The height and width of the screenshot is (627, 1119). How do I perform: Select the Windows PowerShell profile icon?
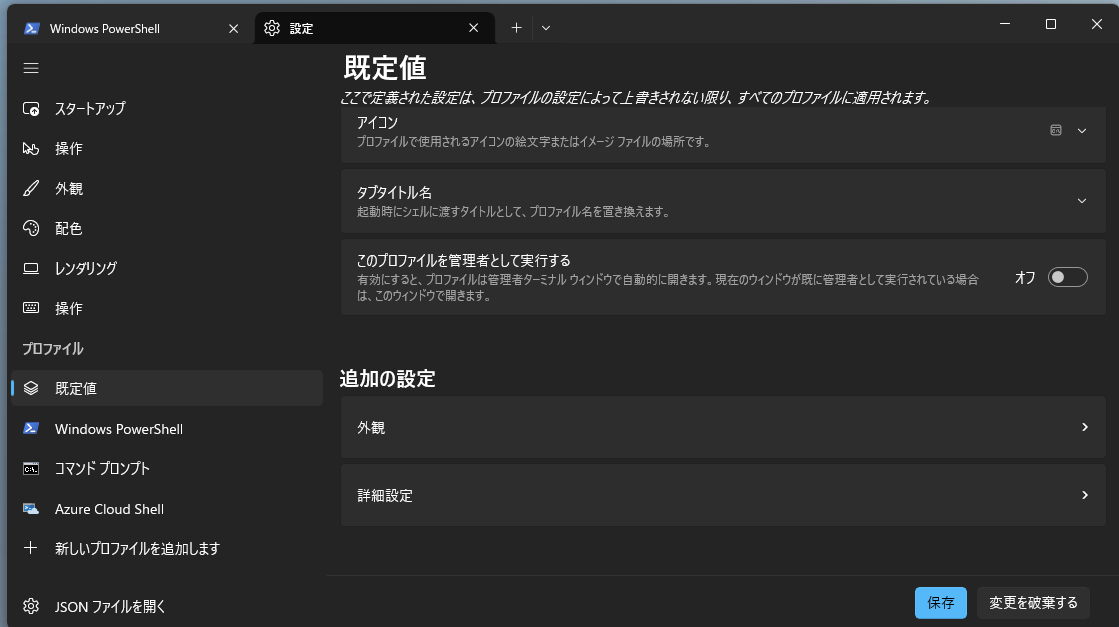(x=30, y=428)
